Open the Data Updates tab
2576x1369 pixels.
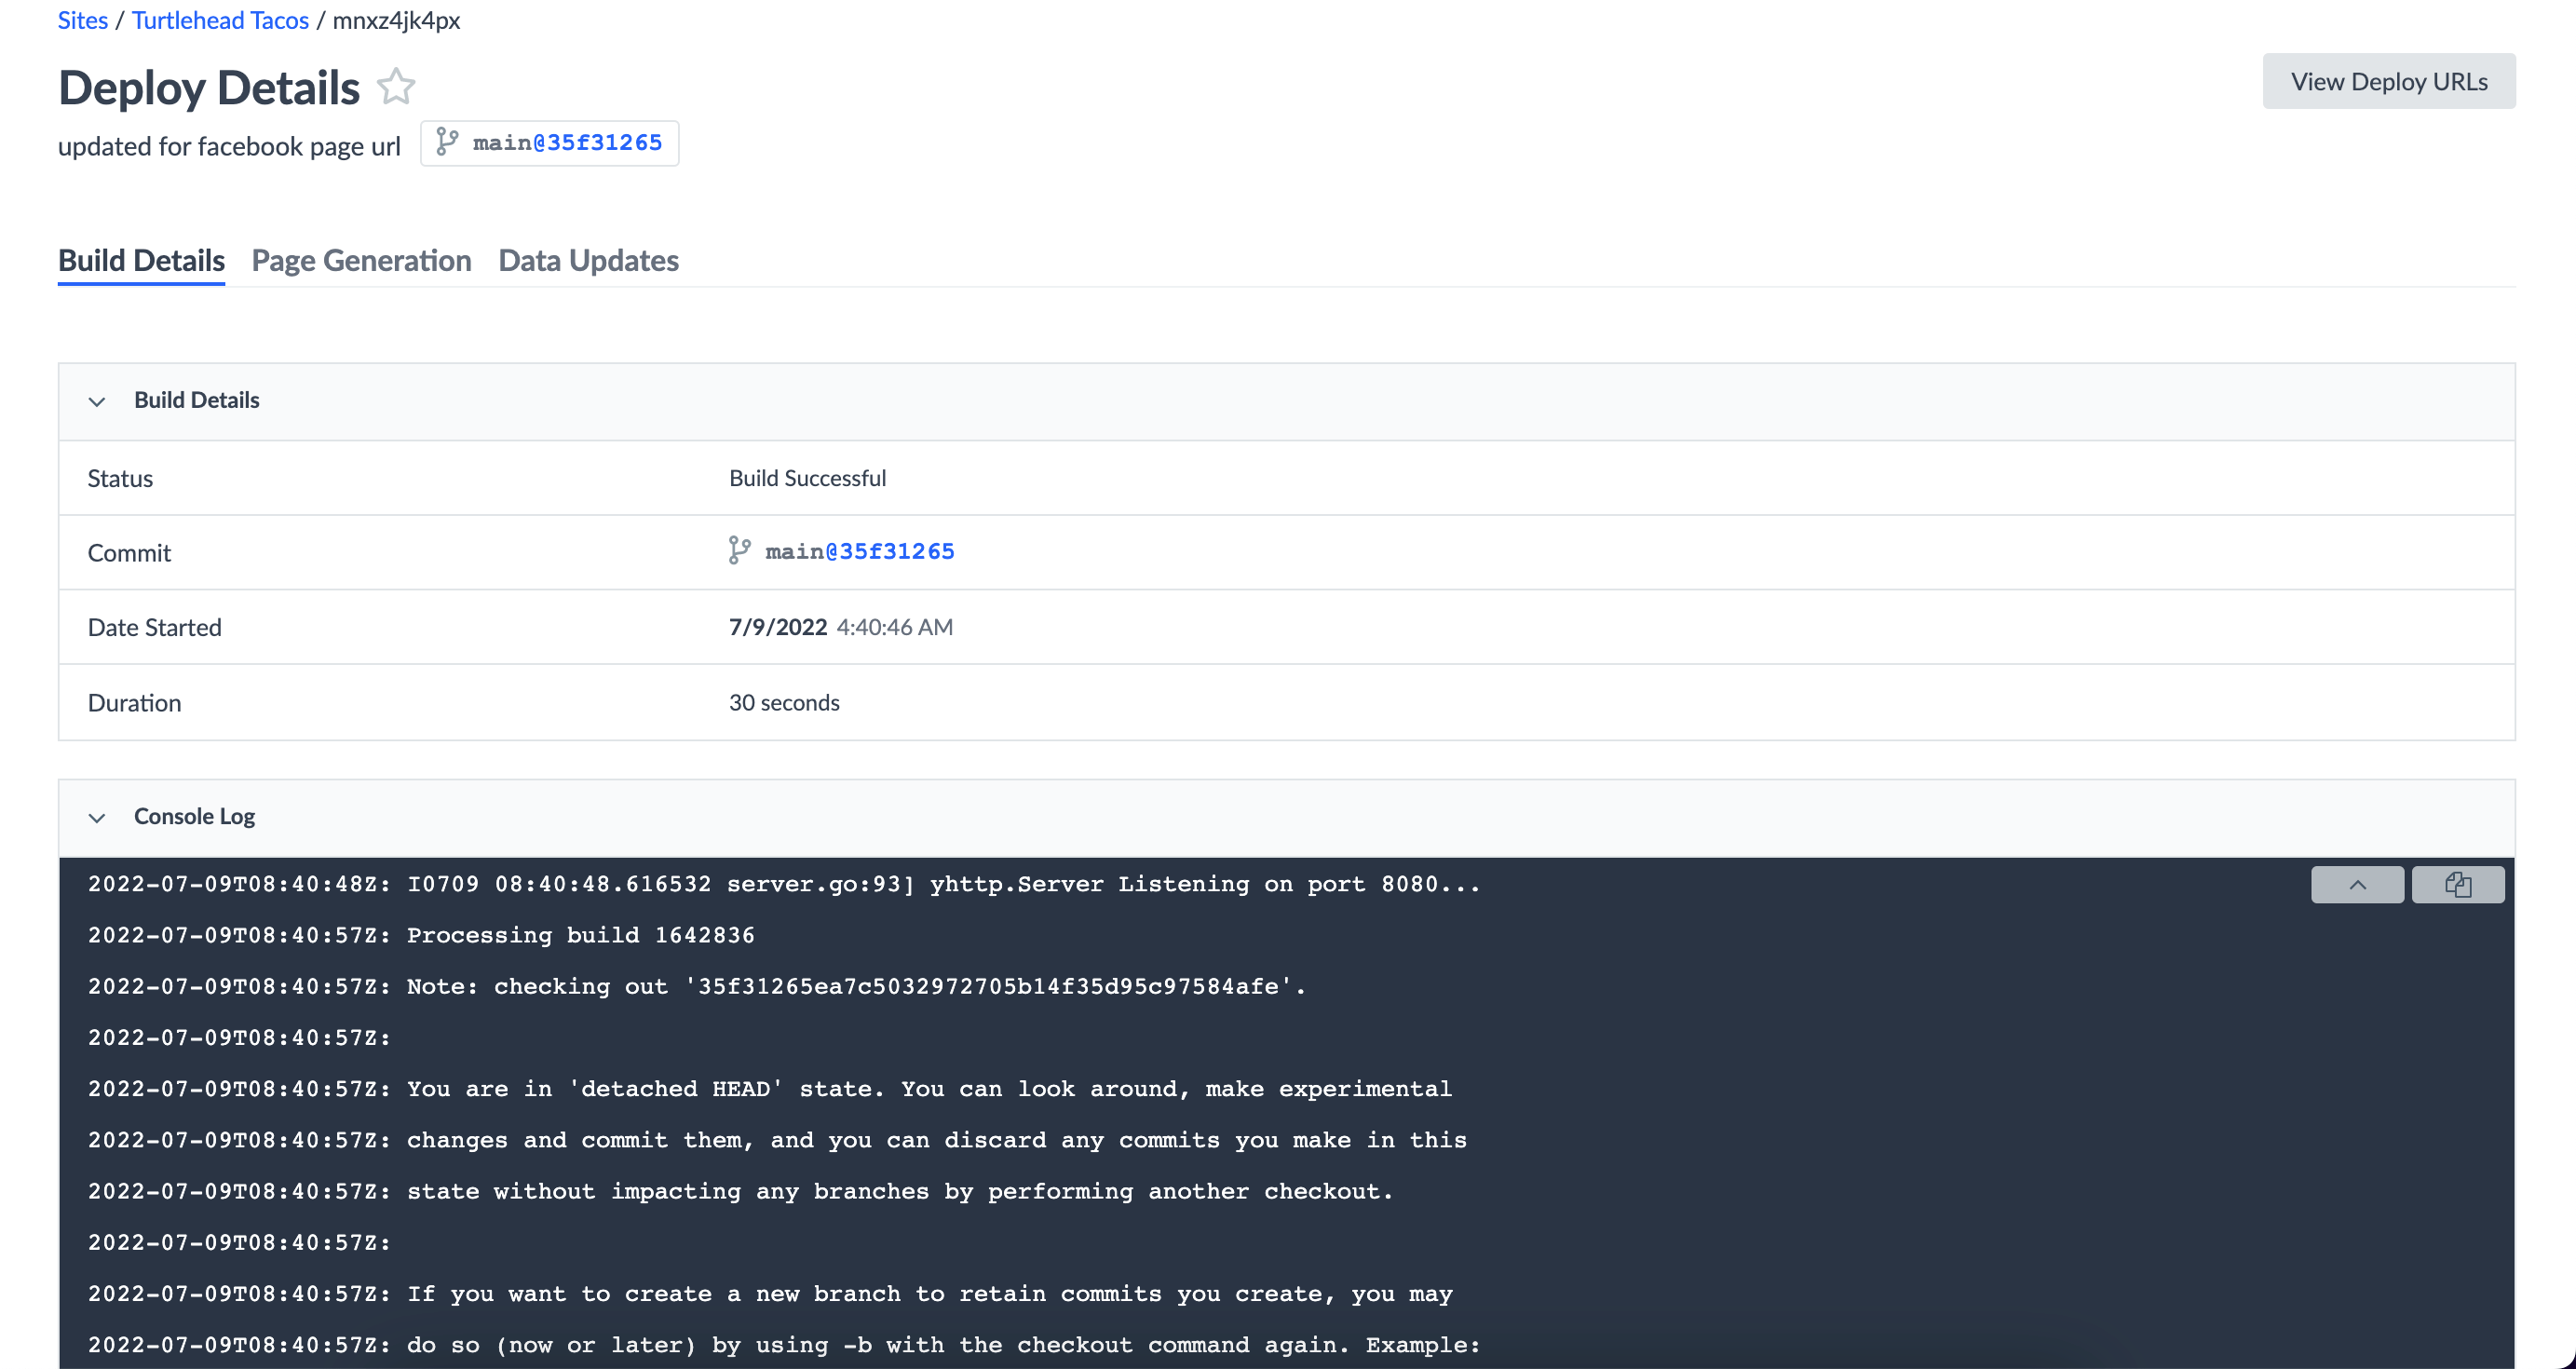588,261
